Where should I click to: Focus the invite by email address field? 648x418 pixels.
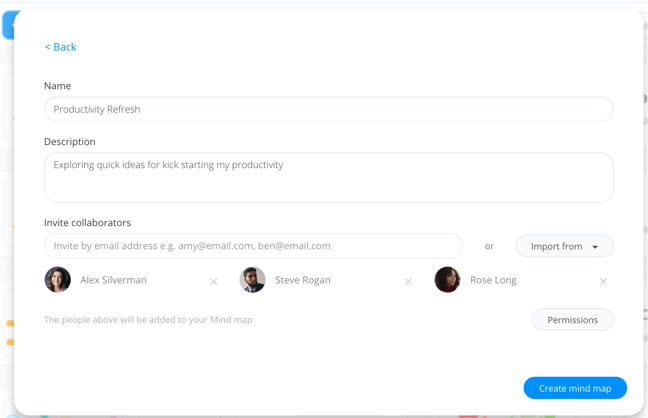[253, 246]
